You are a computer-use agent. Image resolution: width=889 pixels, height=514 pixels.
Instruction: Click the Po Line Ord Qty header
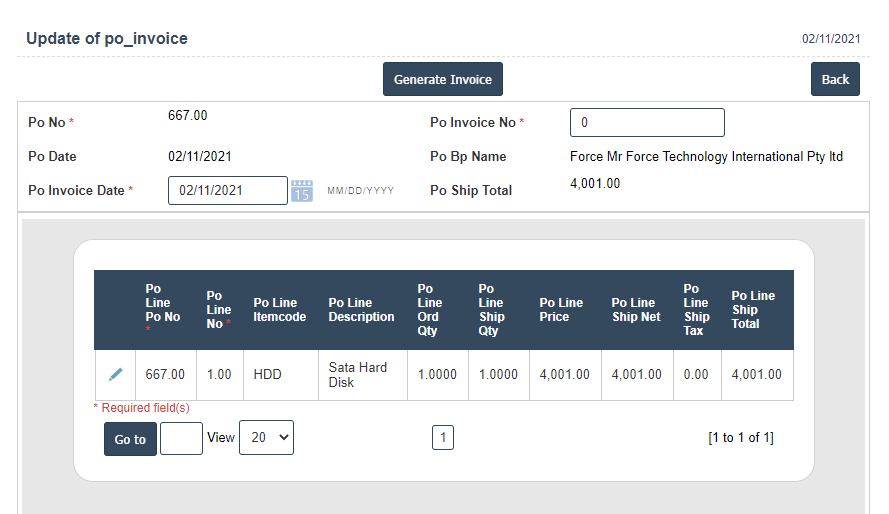(430, 310)
